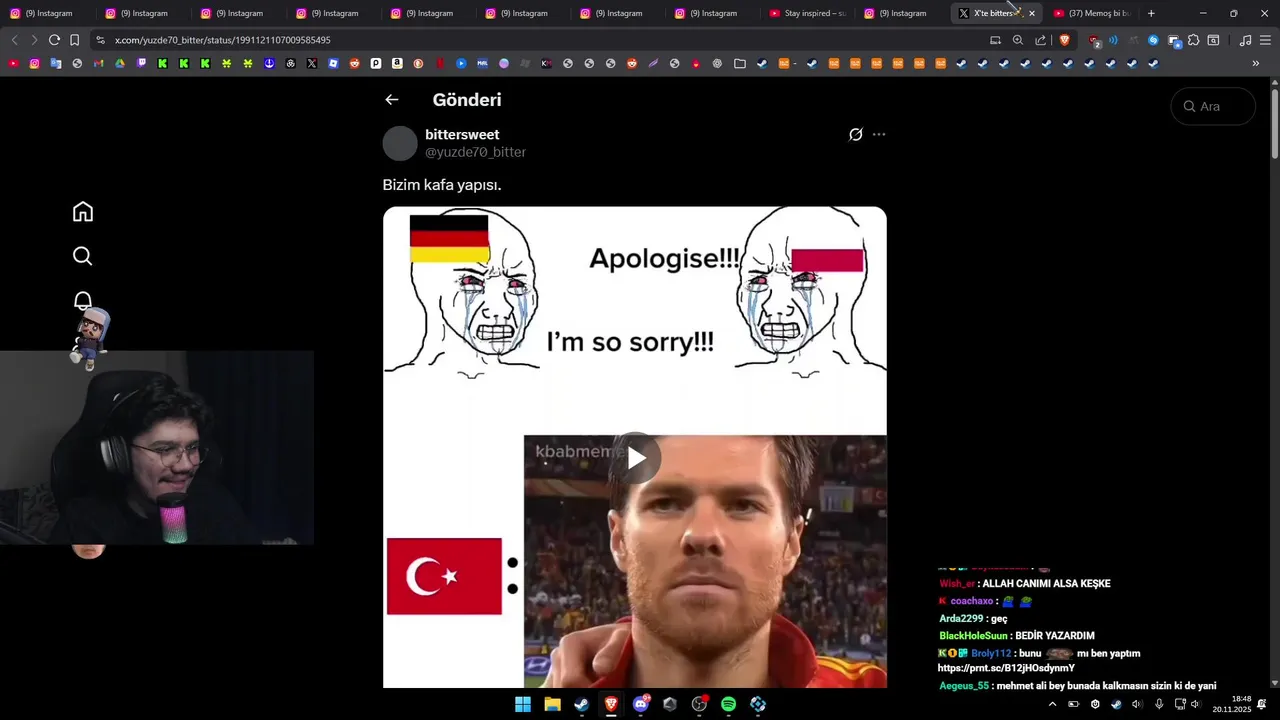Open the X bookmark in bookmarks bar

[x=312, y=63]
